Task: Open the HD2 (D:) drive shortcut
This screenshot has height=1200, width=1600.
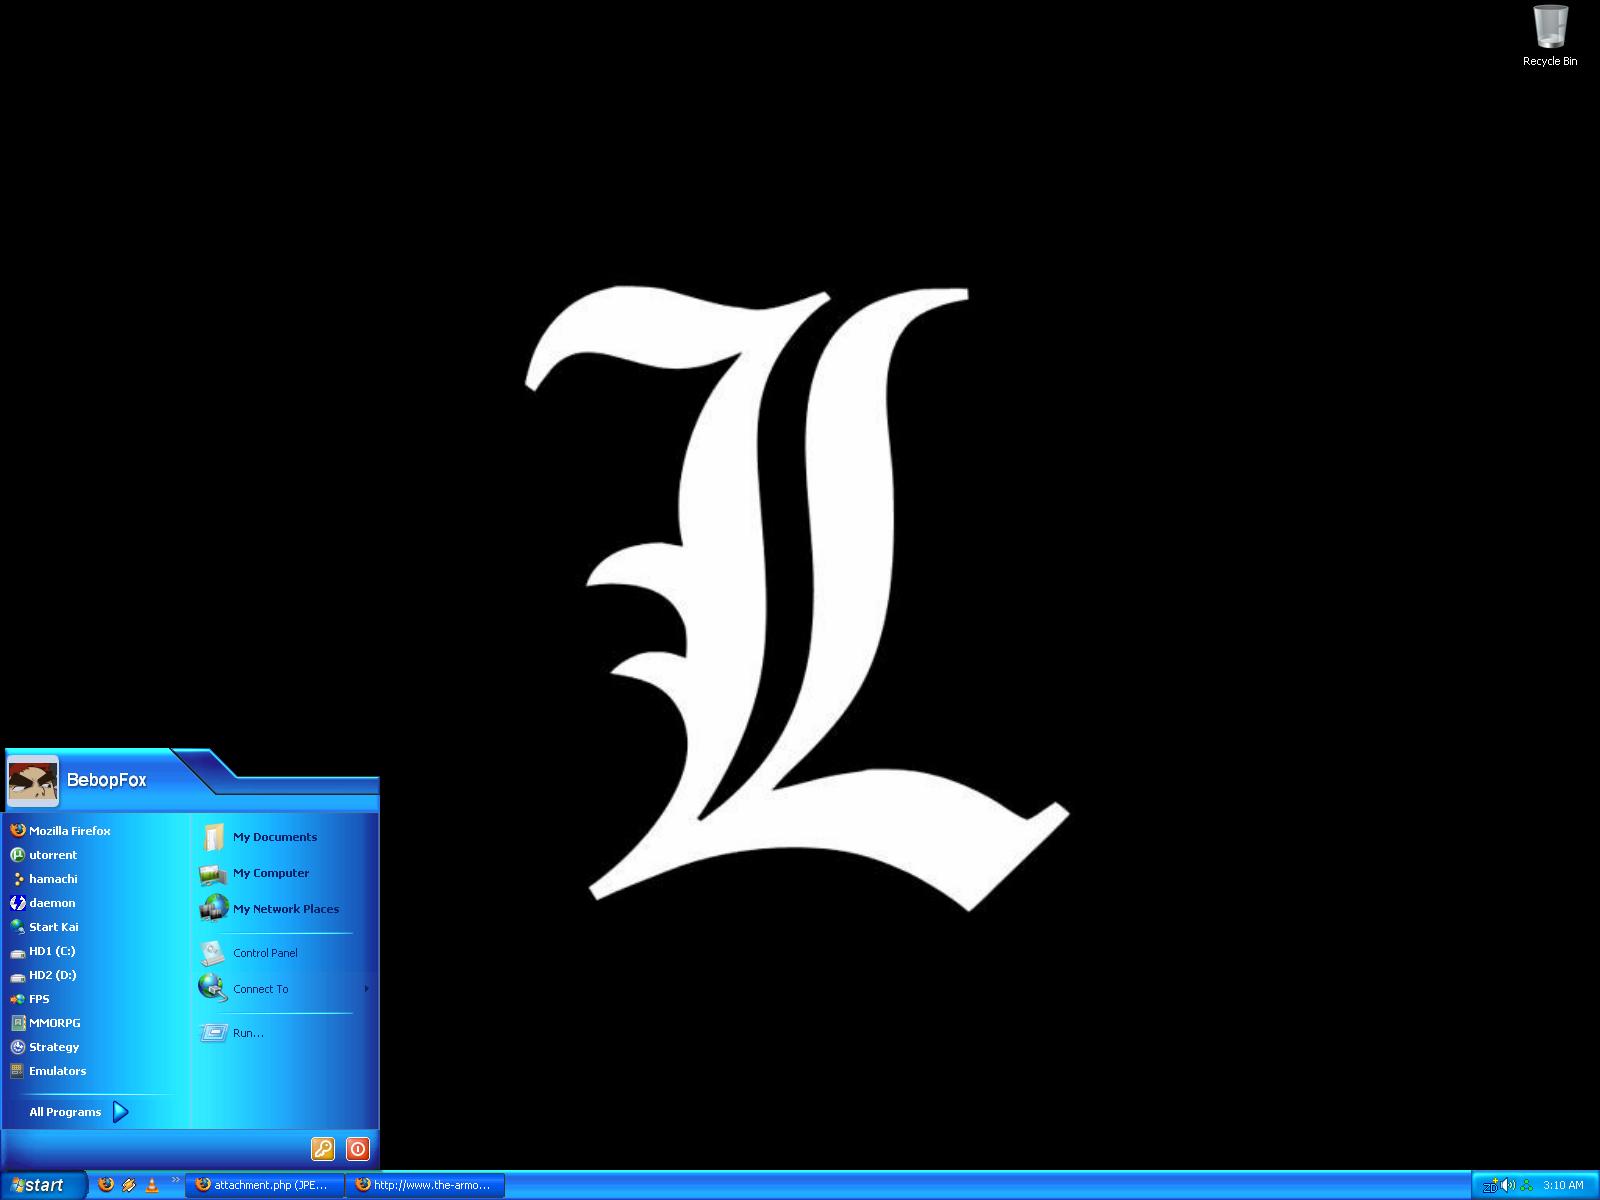Action: (x=52, y=975)
